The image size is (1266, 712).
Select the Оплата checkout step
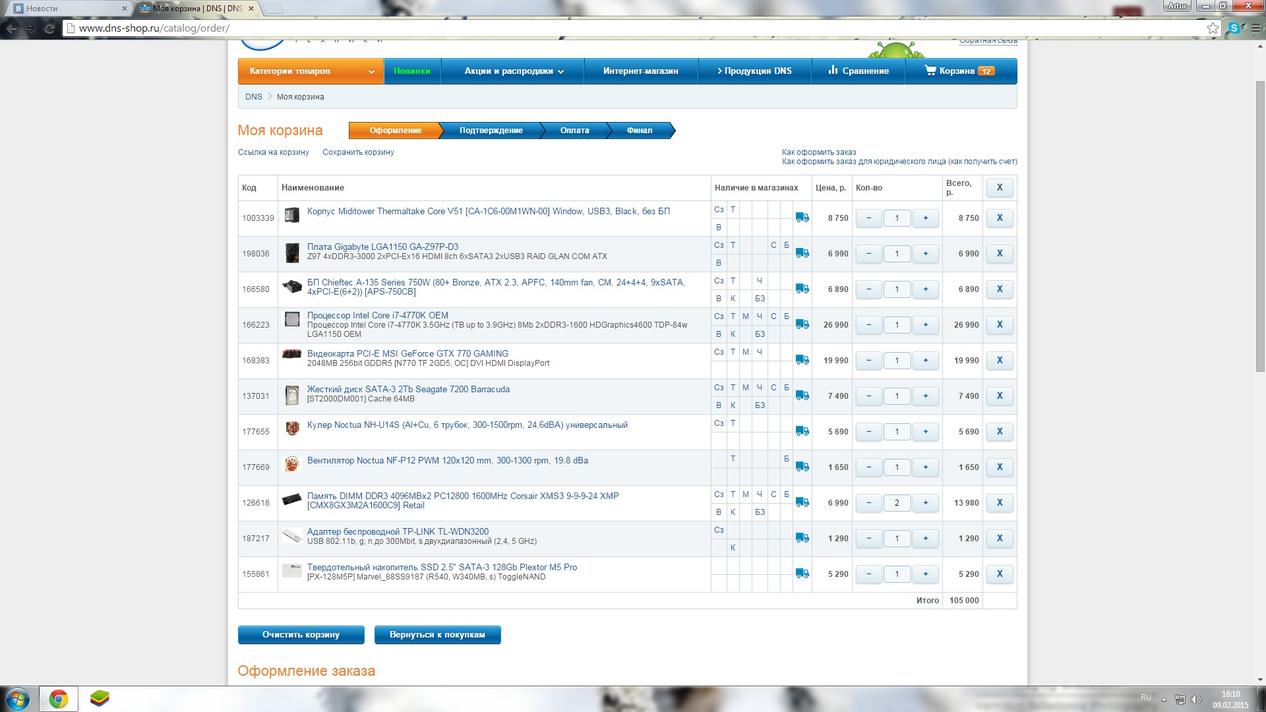[574, 130]
